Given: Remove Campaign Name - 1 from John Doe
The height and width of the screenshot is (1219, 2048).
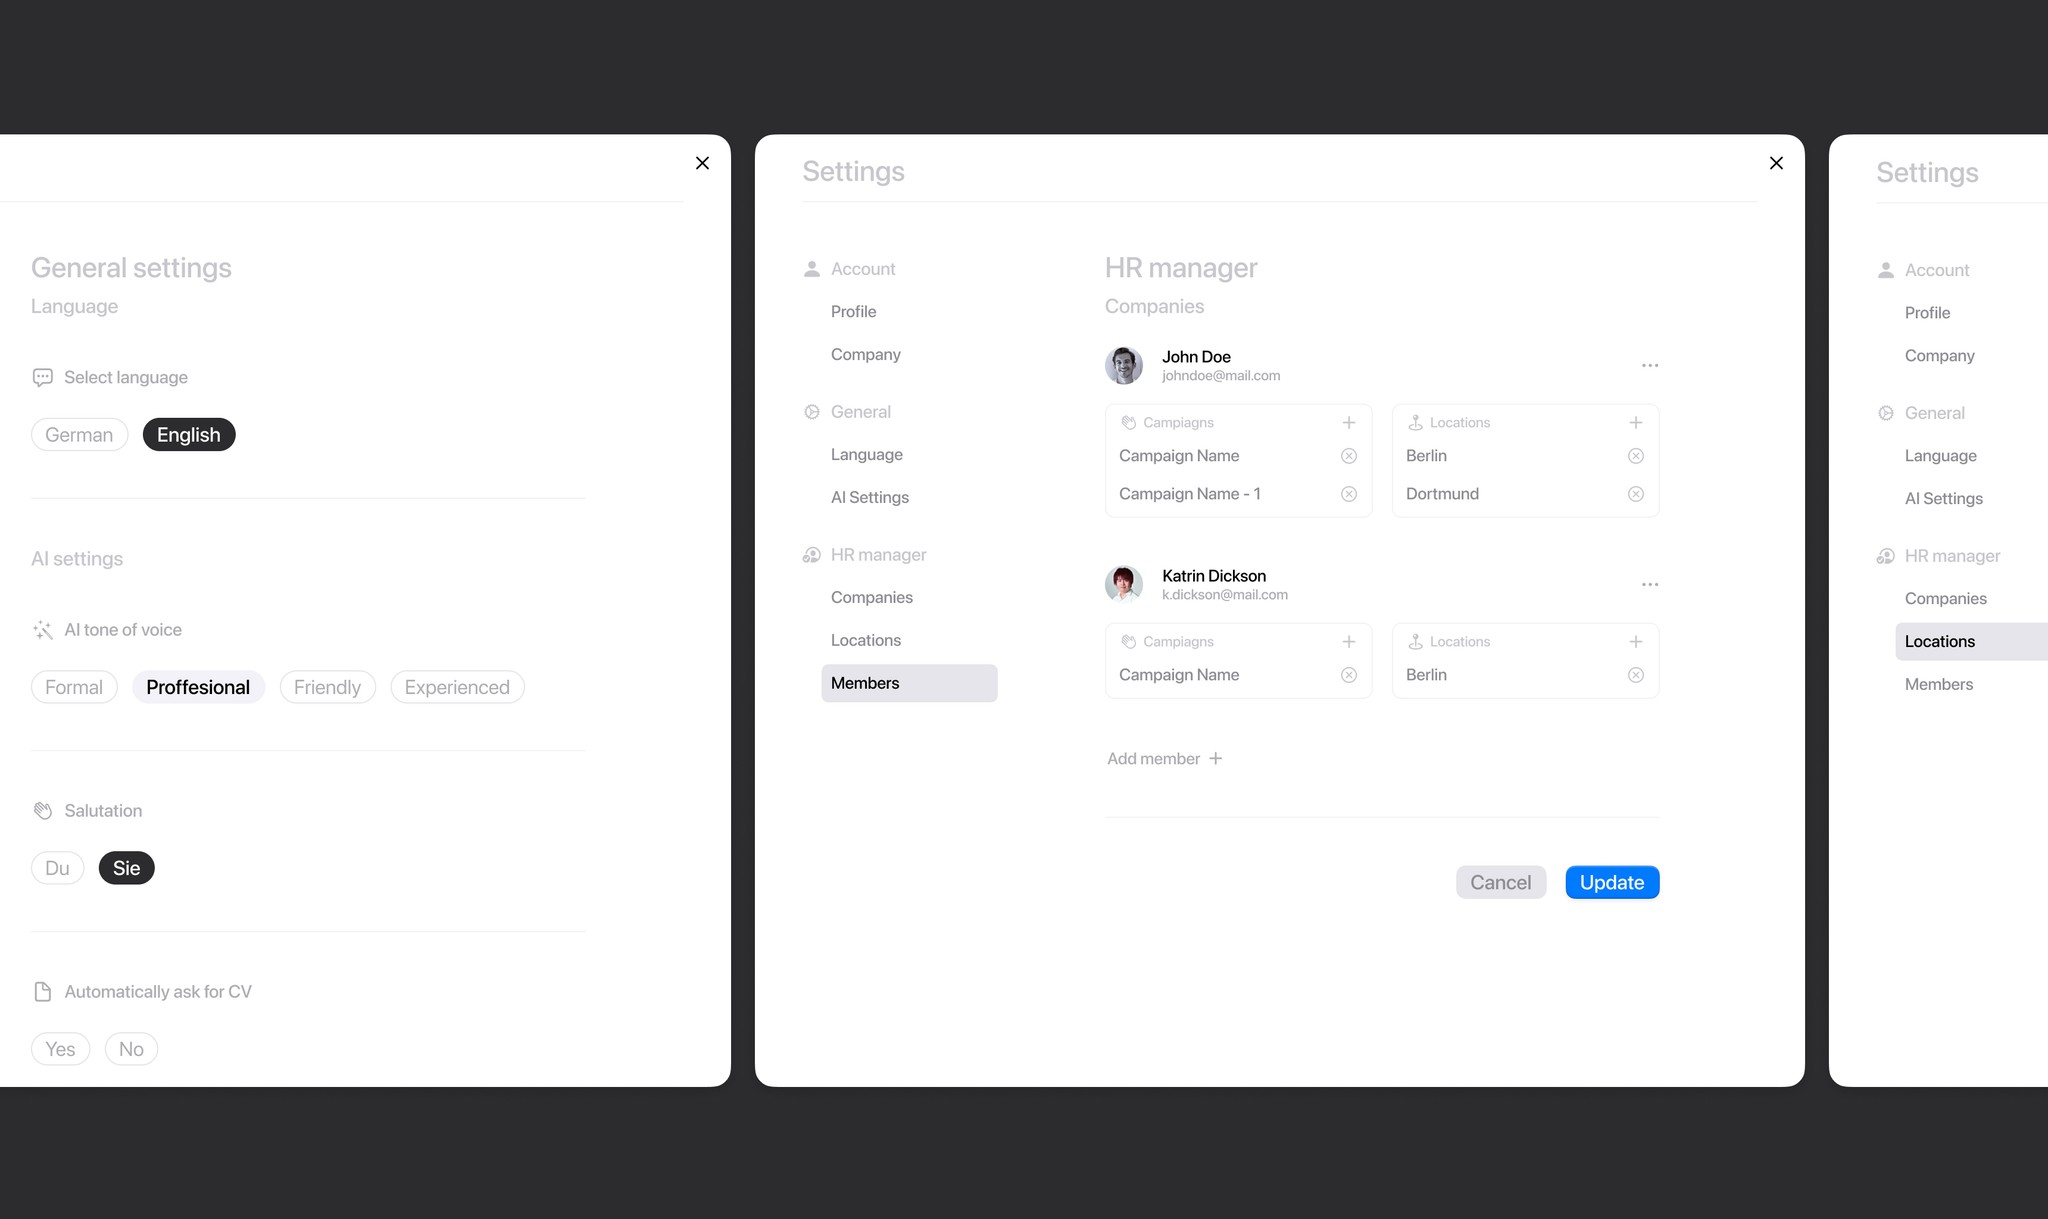Looking at the screenshot, I should point(1348,494).
